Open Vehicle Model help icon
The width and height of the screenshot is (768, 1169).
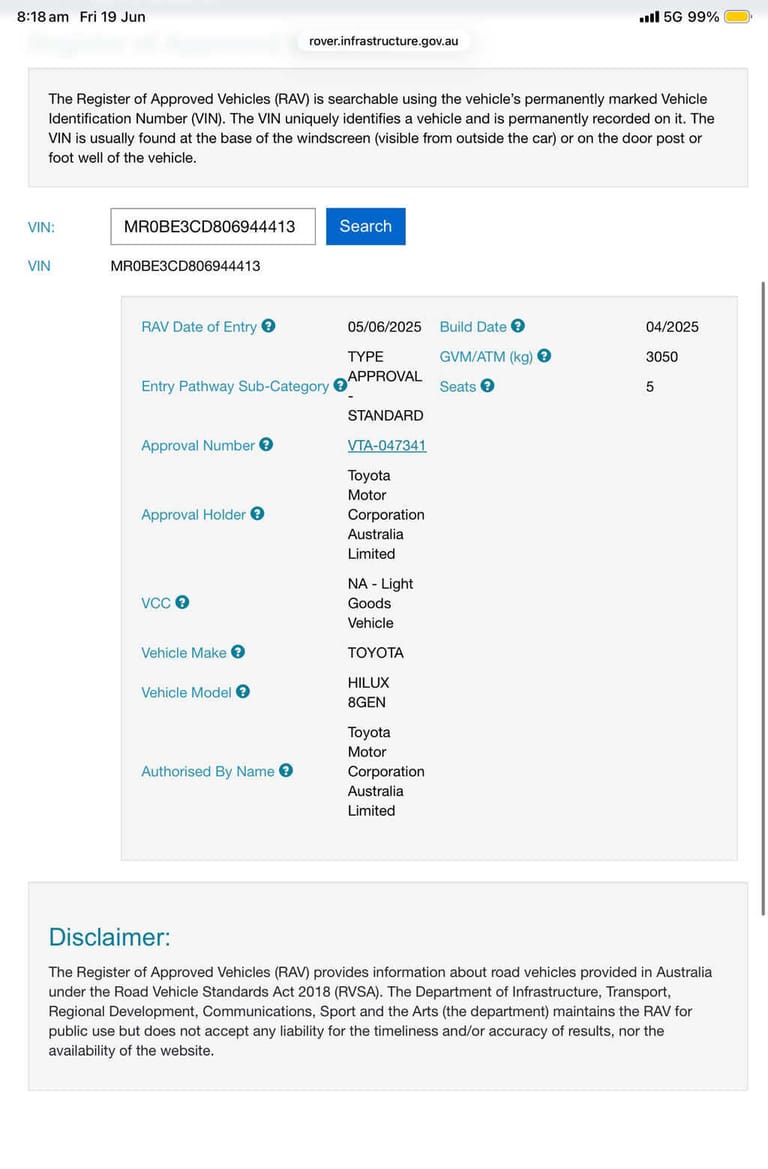click(x=243, y=692)
